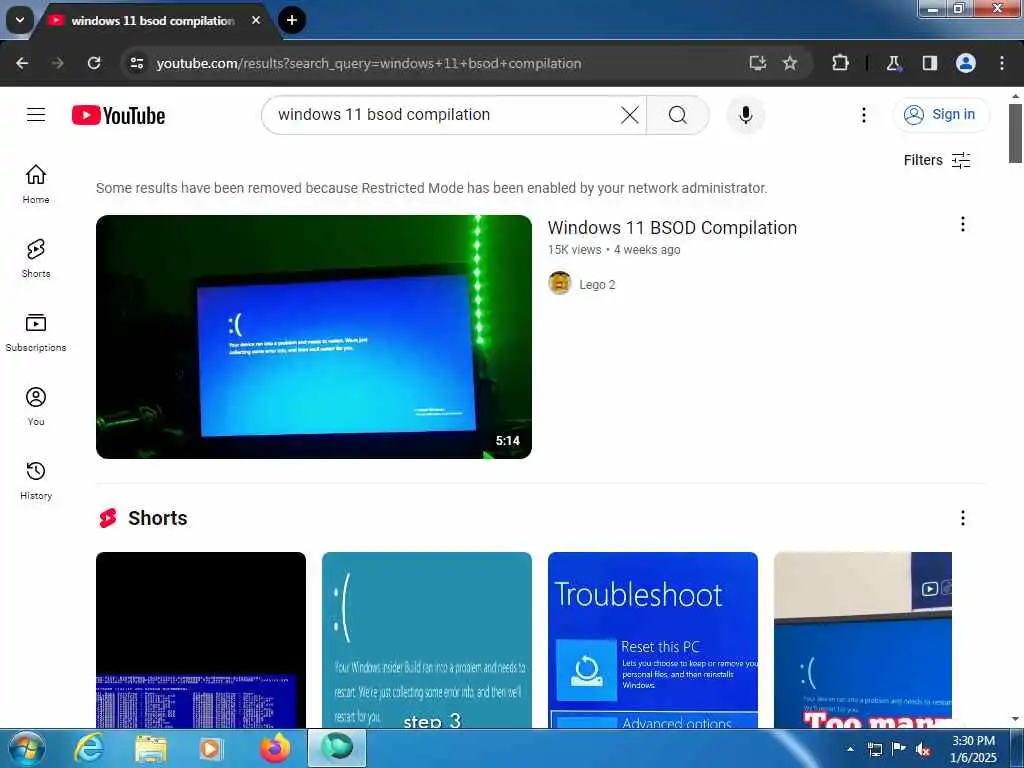
Task: Click the page vertical scrollbar thumb
Action: (x=1015, y=133)
